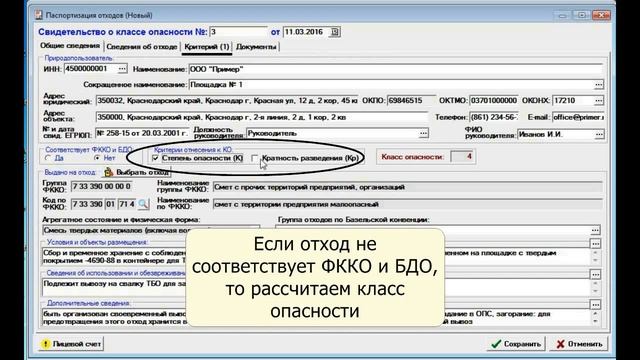Click the Сведения об использовании text area
The image size is (640, 360).
pyautogui.click(x=316, y=287)
